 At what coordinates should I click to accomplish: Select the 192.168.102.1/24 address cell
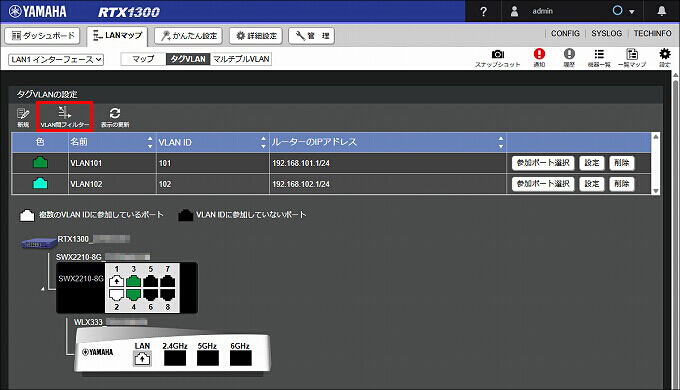tap(388, 184)
